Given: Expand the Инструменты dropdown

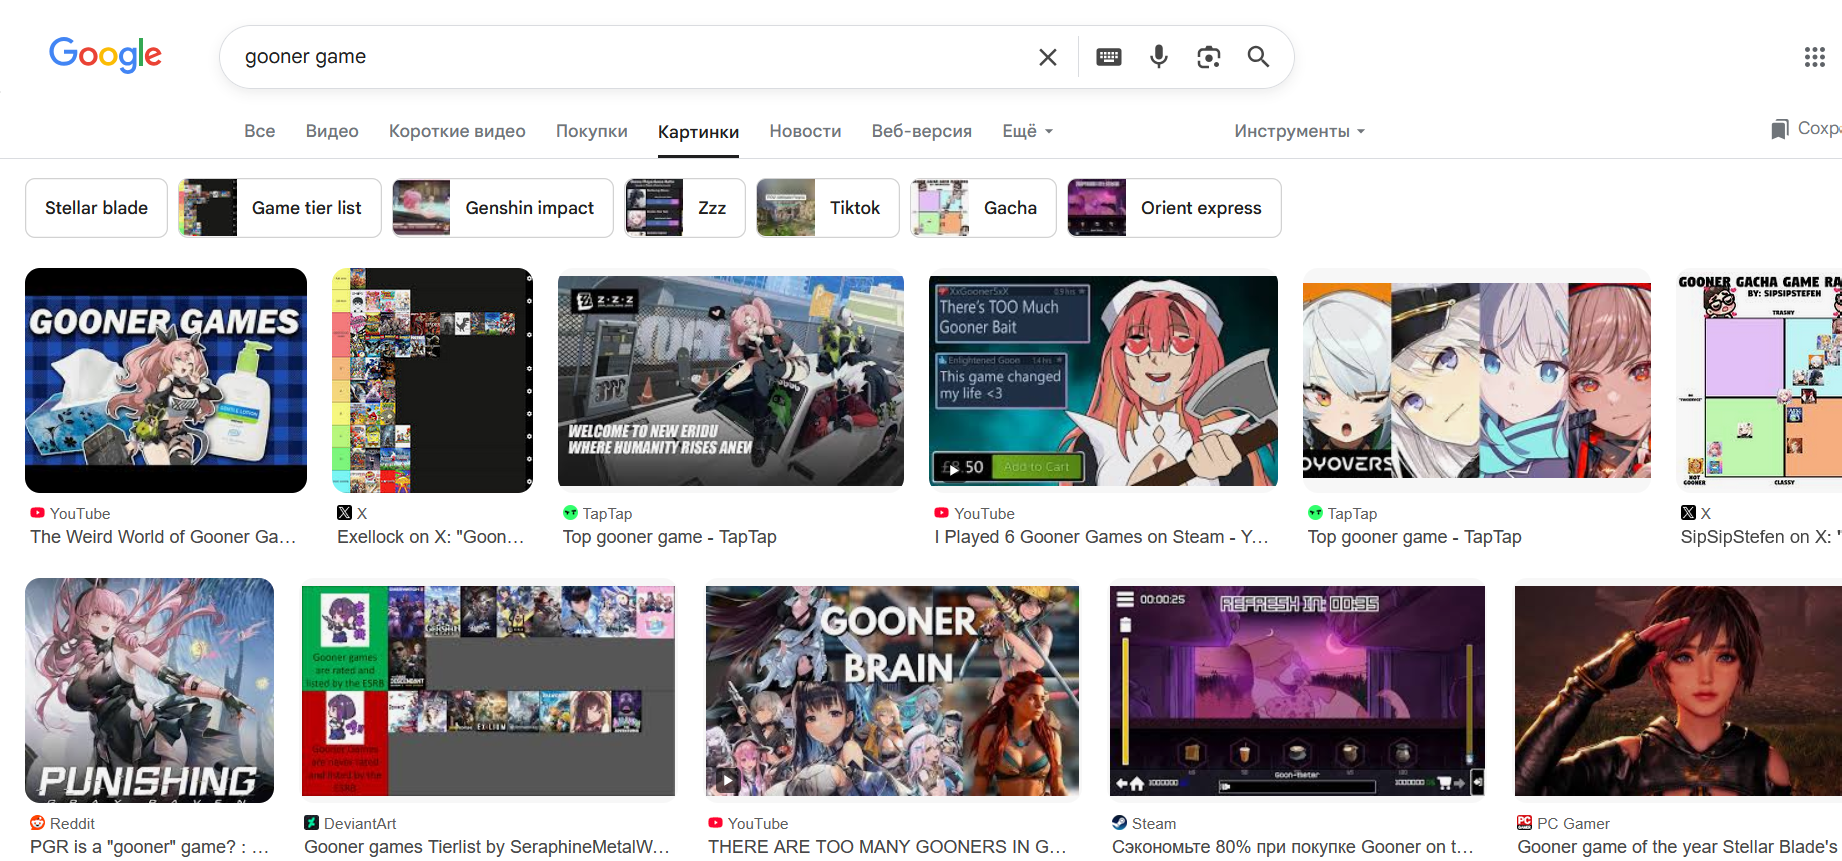Looking at the screenshot, I should (x=1299, y=131).
